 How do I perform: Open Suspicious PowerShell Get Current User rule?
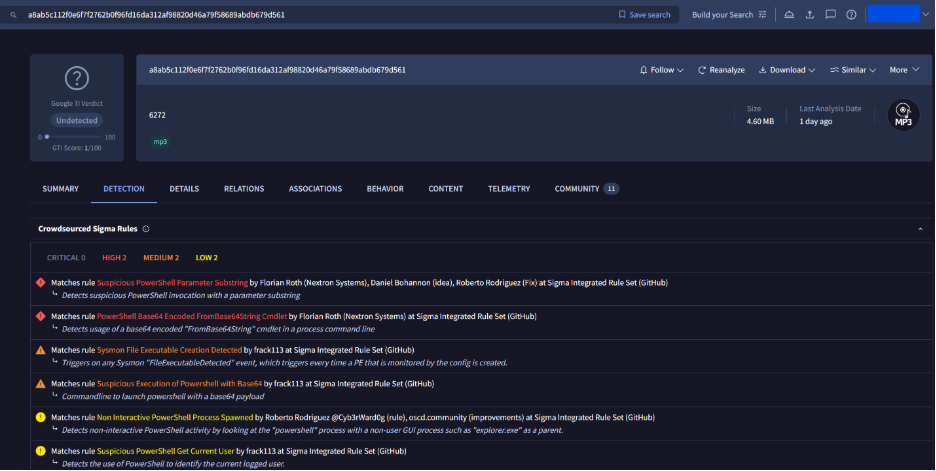tap(165, 451)
